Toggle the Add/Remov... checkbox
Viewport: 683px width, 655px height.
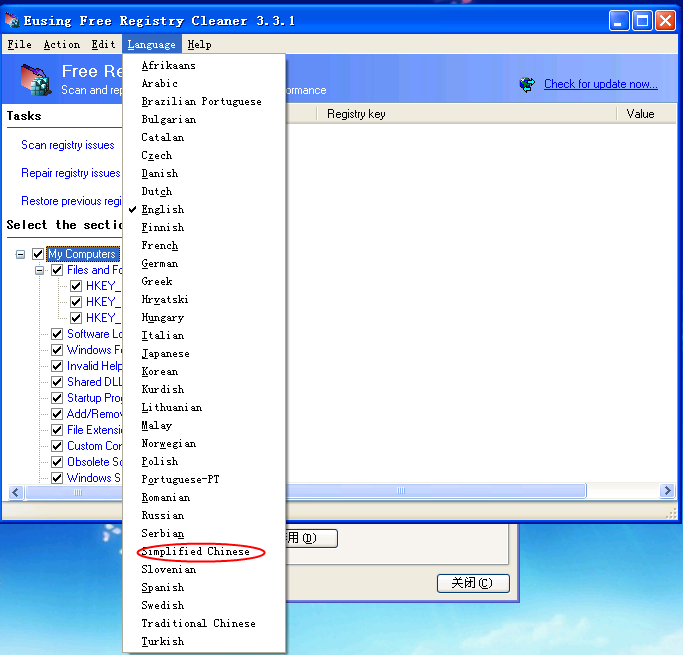point(57,414)
